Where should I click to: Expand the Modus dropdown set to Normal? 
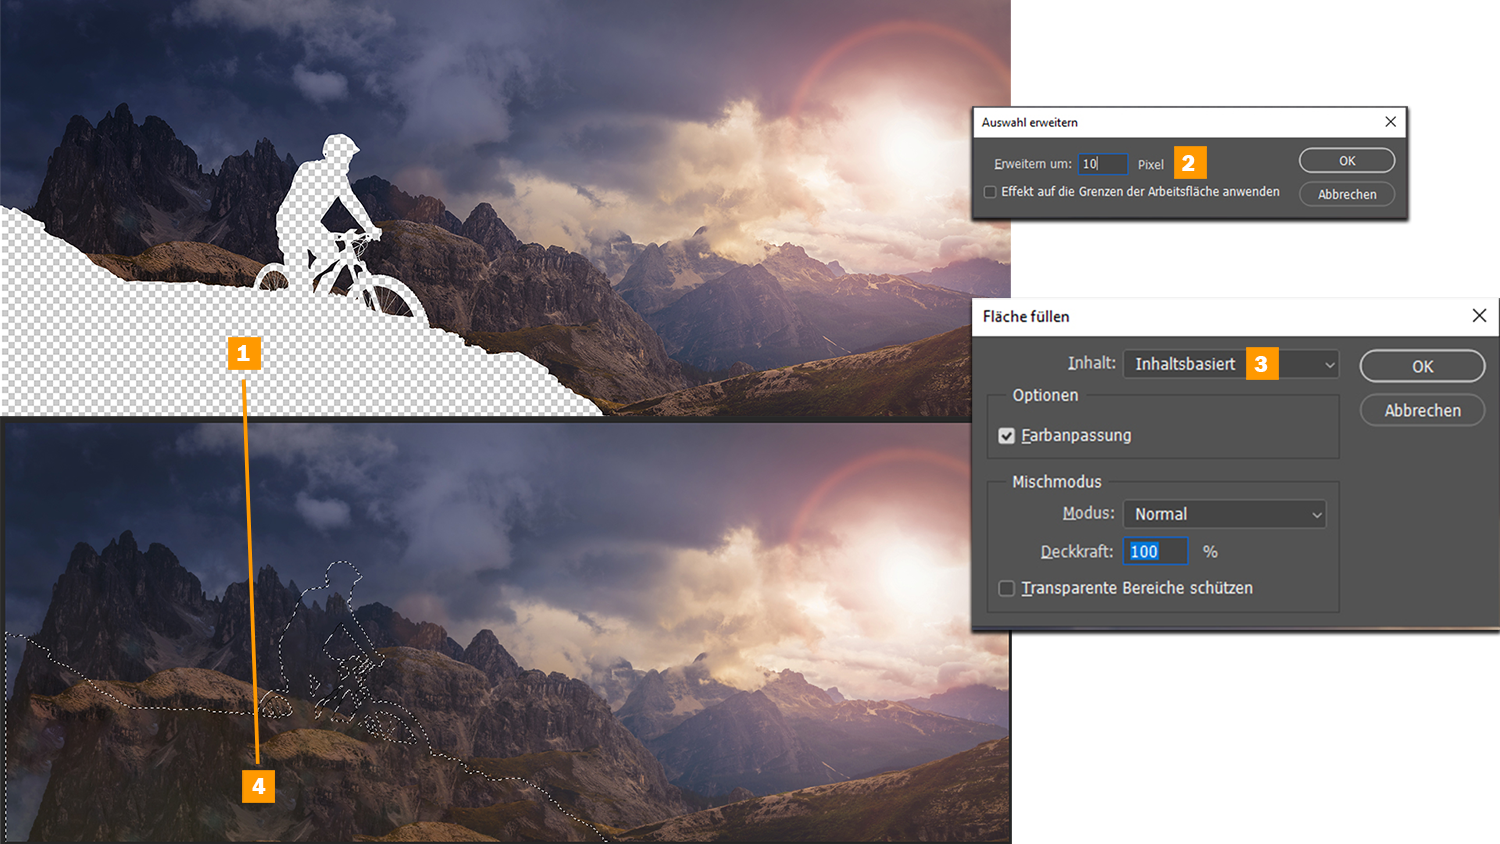pos(1224,514)
